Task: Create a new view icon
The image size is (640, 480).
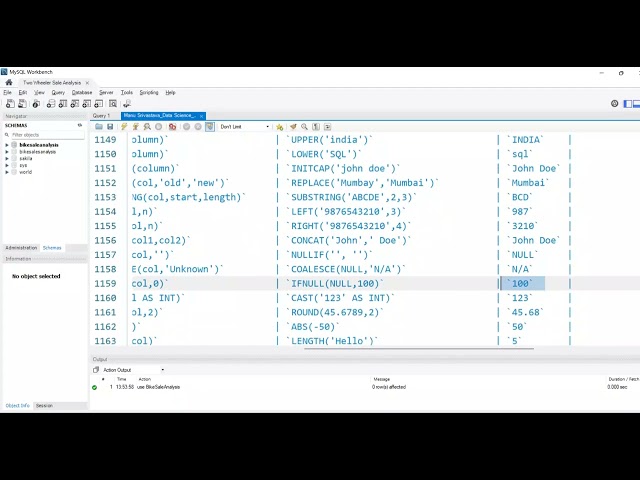Action: (75, 104)
